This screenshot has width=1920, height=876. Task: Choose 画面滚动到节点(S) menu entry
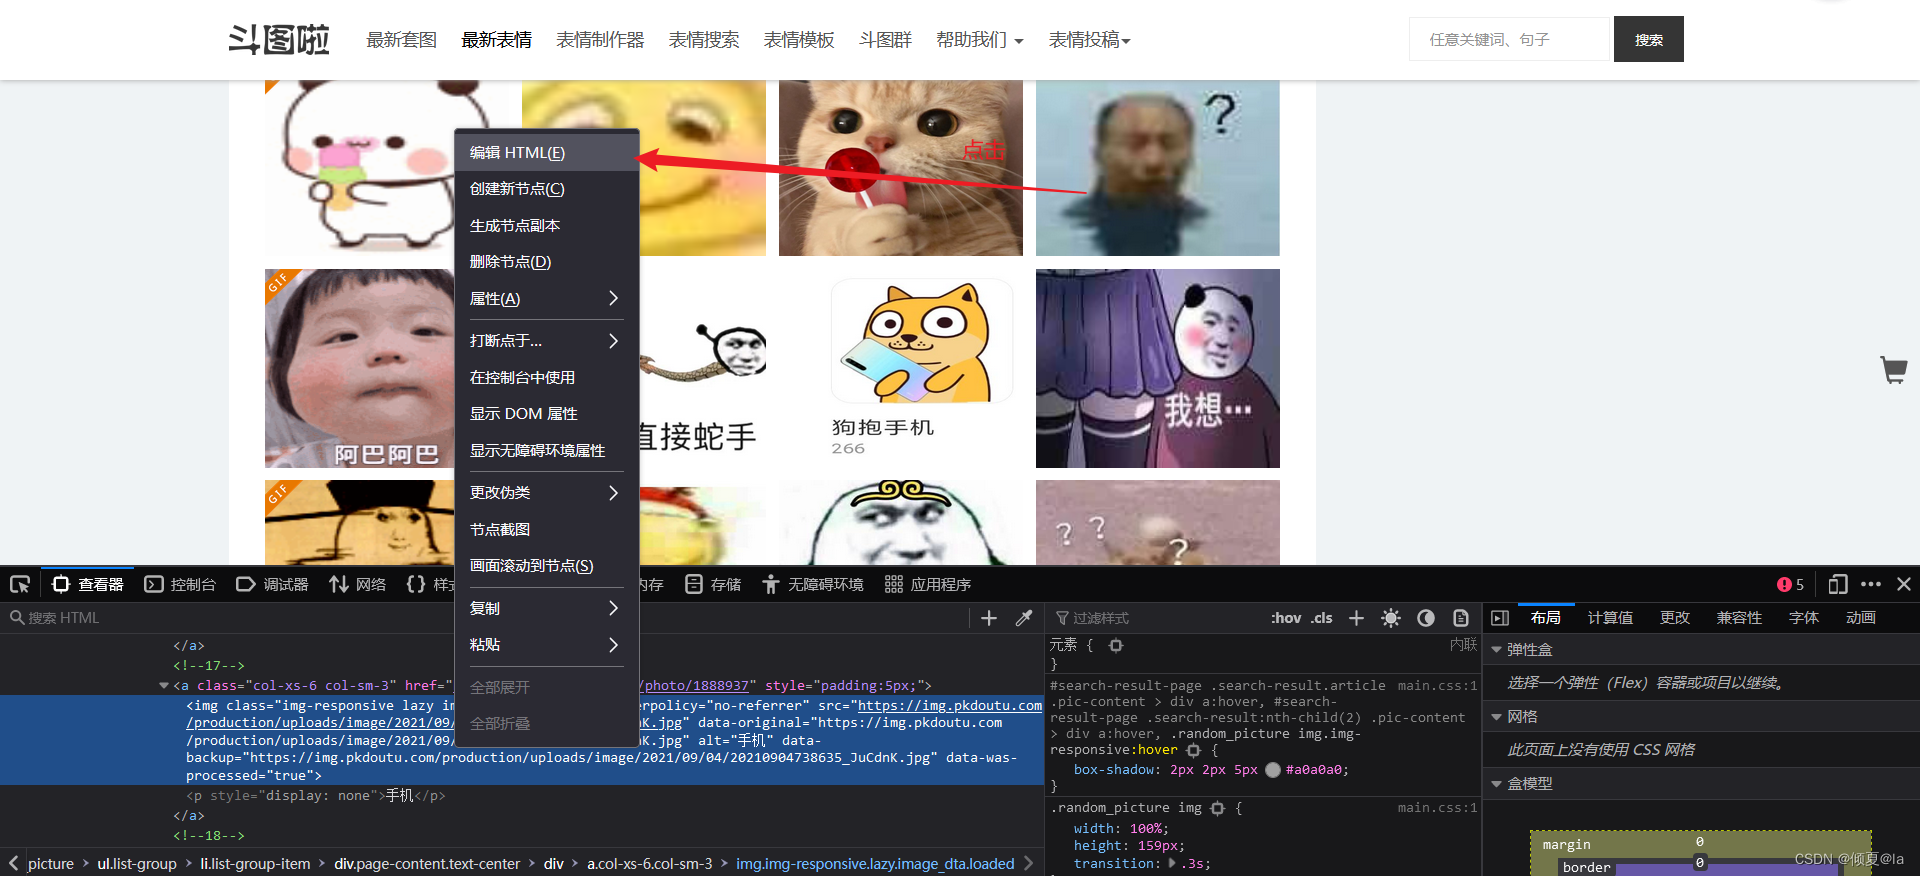click(x=547, y=566)
